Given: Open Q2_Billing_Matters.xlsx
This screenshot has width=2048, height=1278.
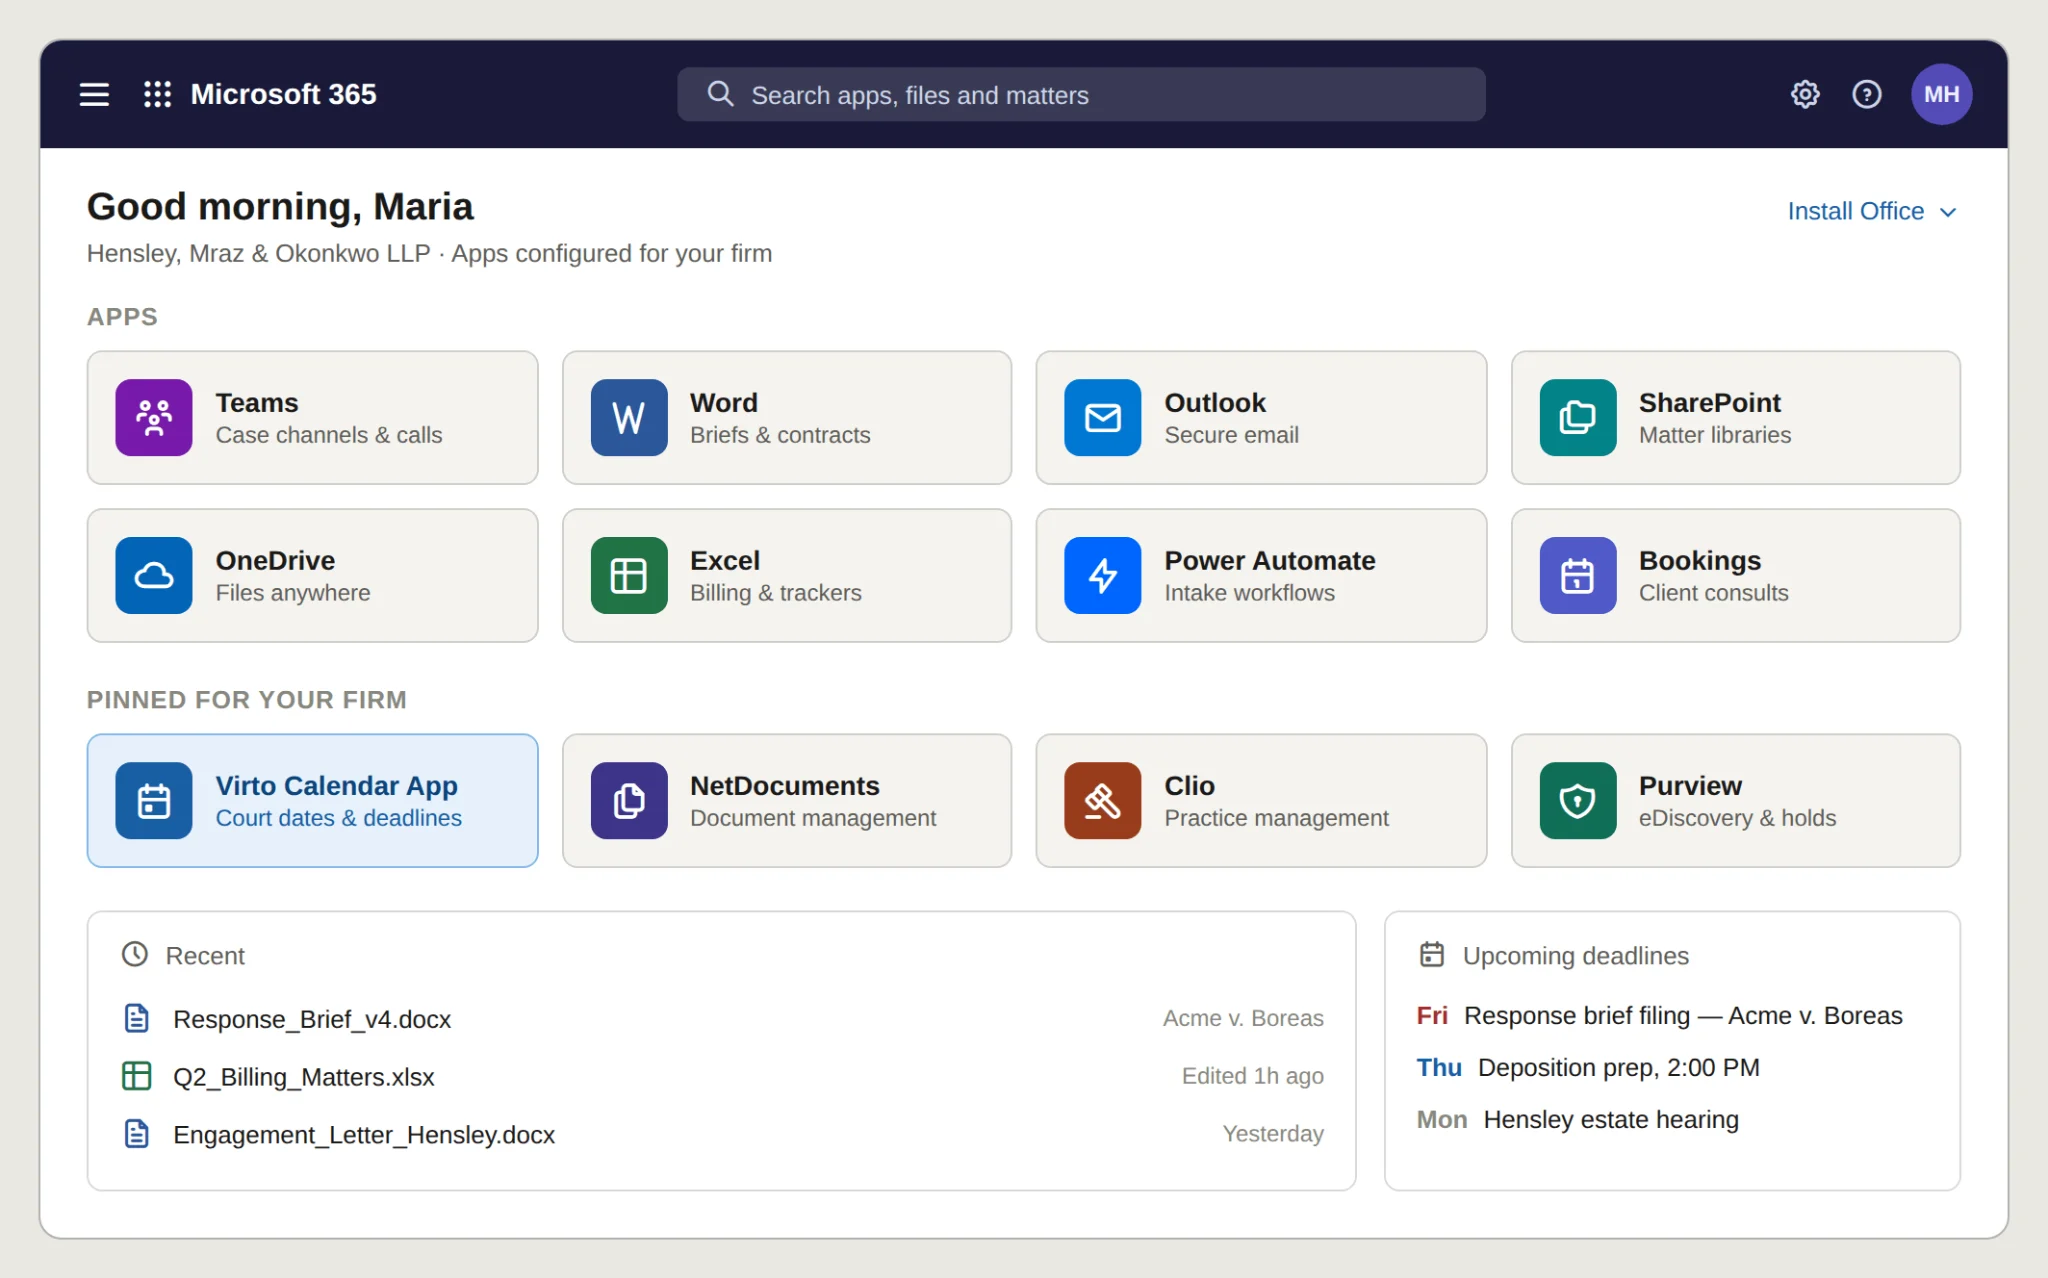Looking at the screenshot, I should [x=304, y=1077].
